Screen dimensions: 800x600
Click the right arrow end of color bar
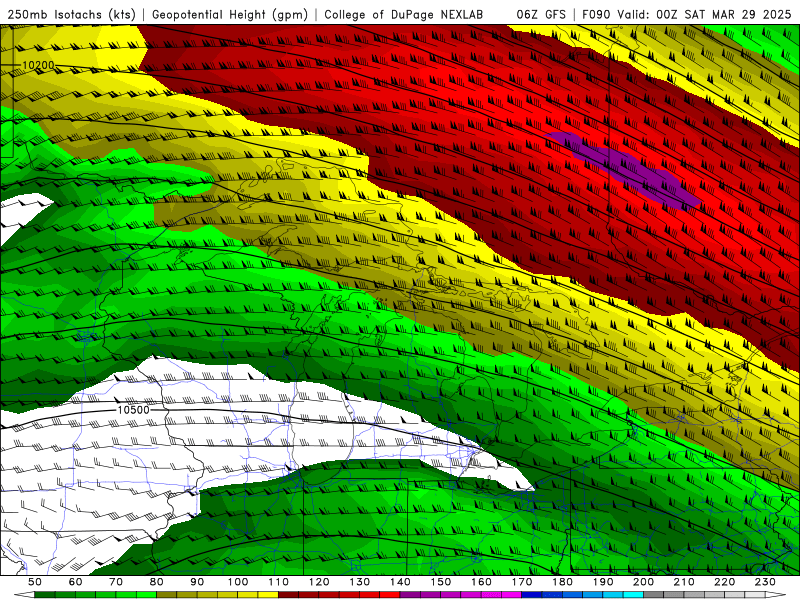[x=776, y=595]
